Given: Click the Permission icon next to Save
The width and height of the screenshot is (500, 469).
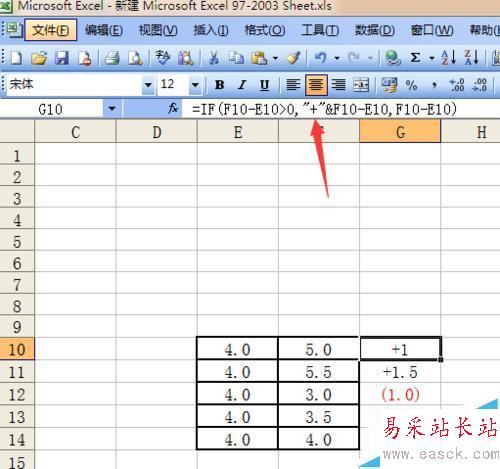Looking at the screenshot, I should click(x=85, y=58).
